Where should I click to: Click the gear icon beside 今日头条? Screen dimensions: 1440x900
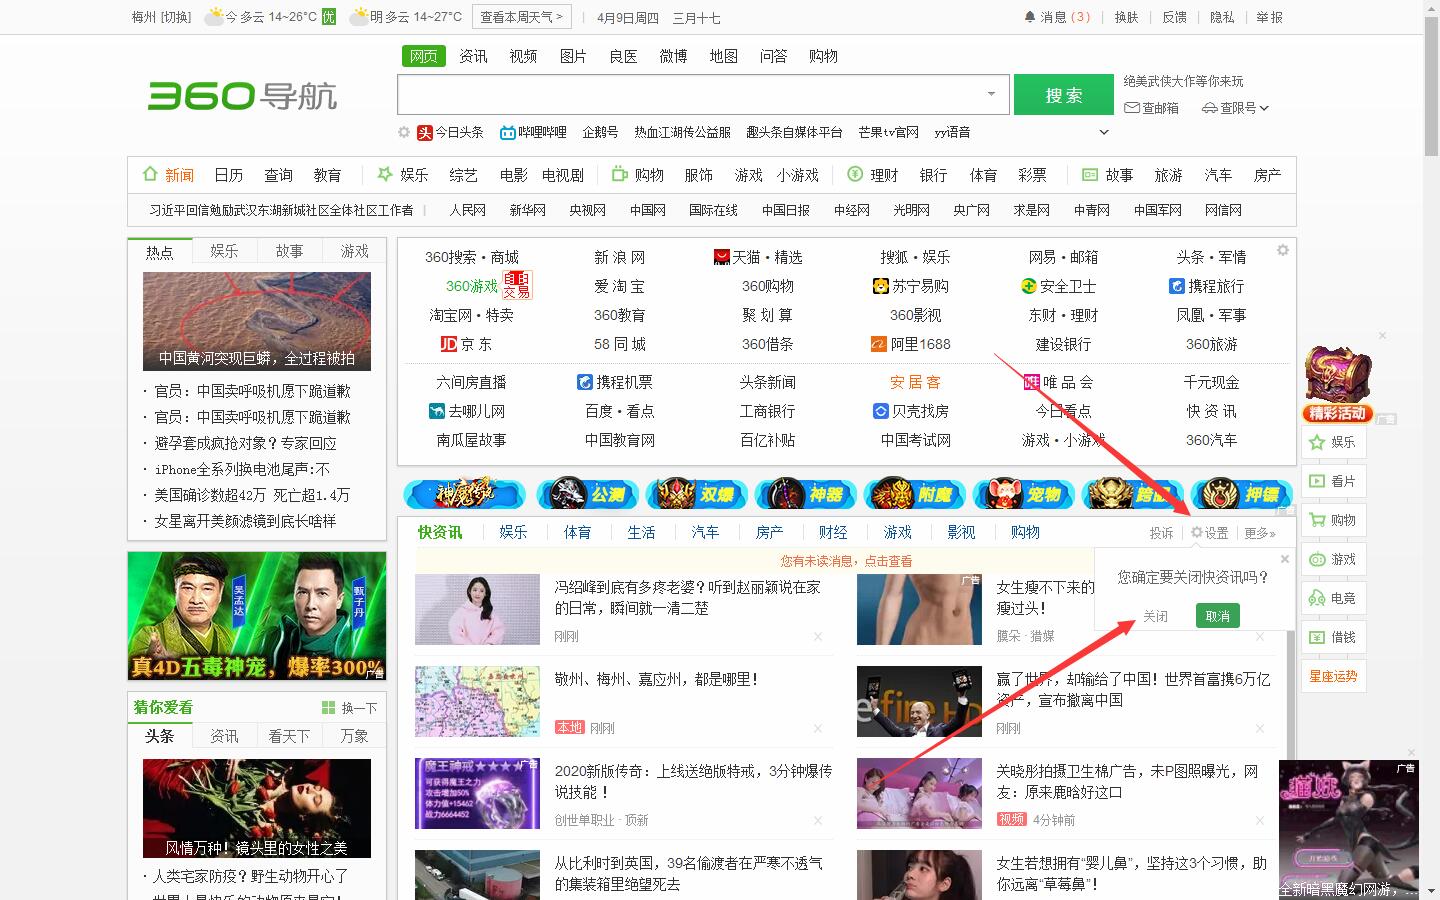[404, 132]
